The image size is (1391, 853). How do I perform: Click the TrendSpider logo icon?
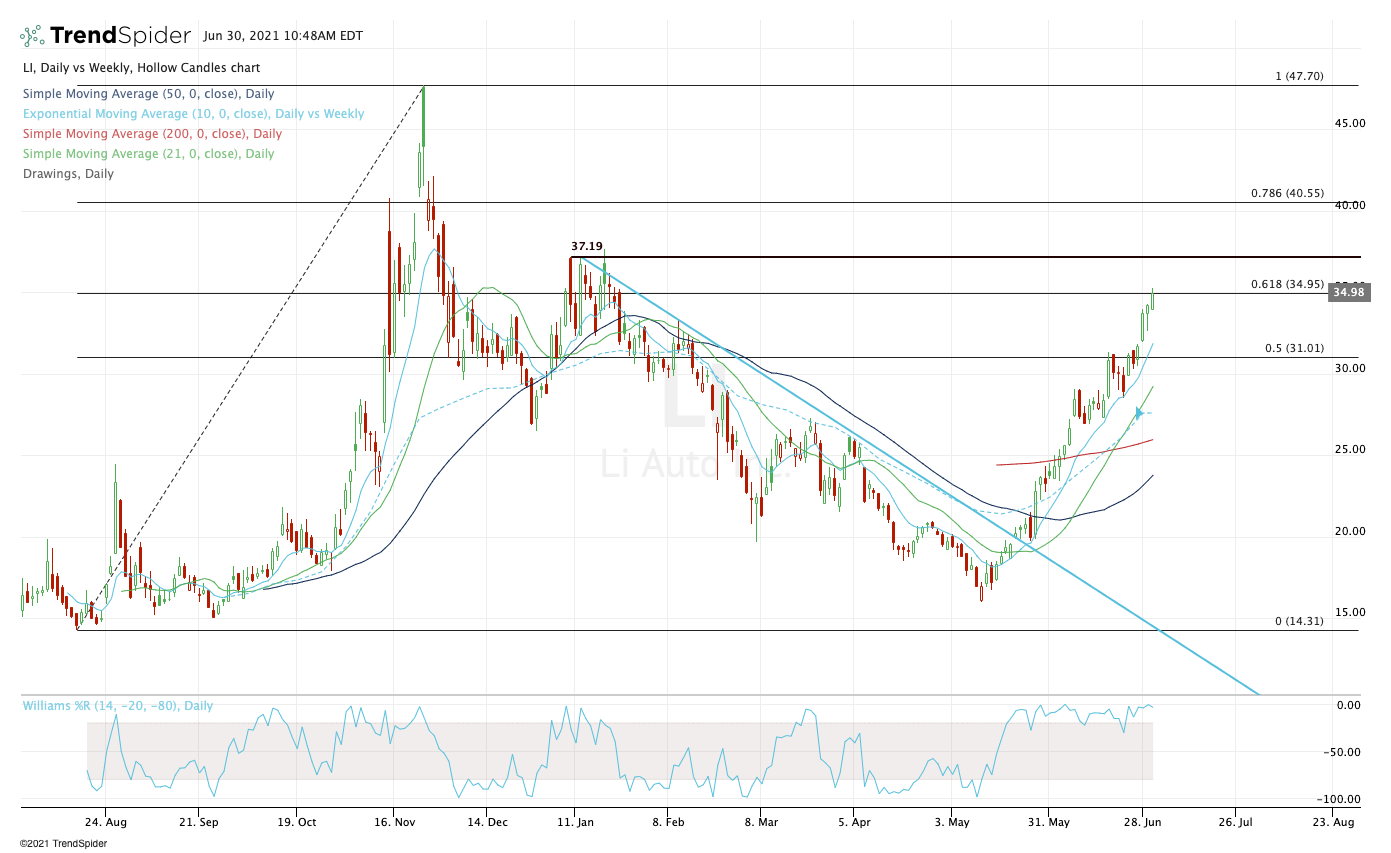32,36
